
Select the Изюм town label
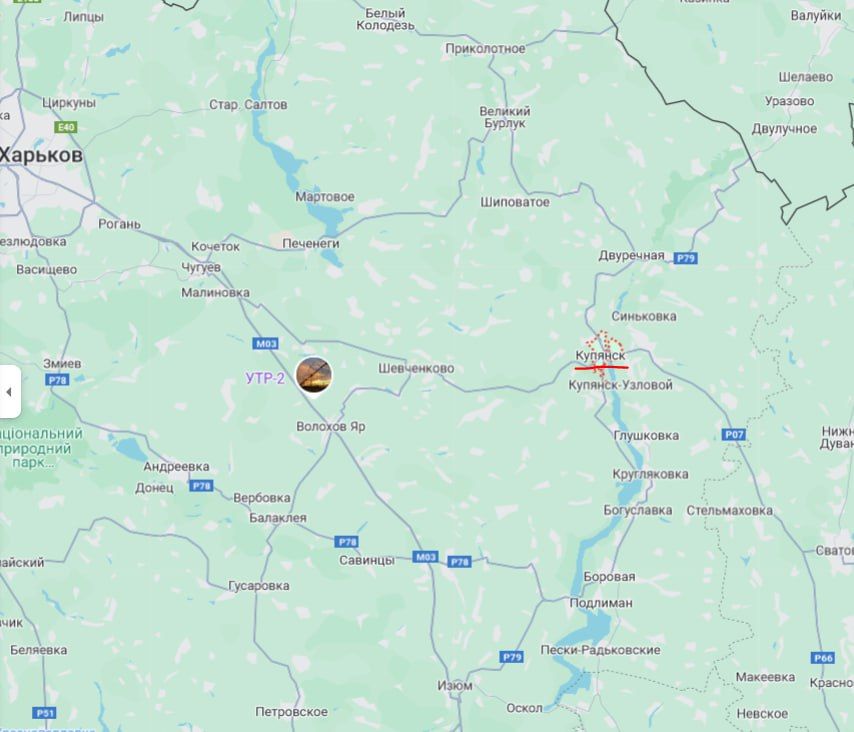(x=455, y=686)
